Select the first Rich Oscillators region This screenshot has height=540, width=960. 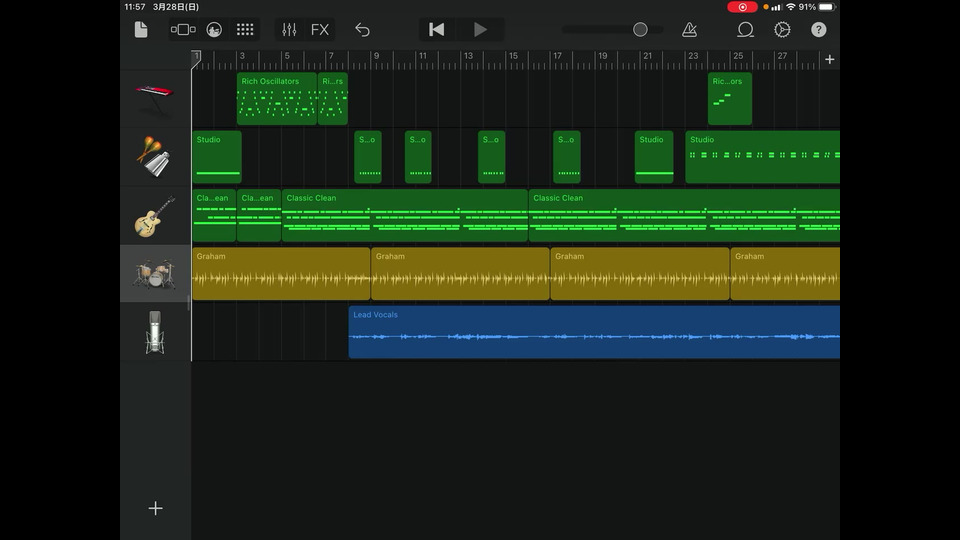[x=277, y=99]
